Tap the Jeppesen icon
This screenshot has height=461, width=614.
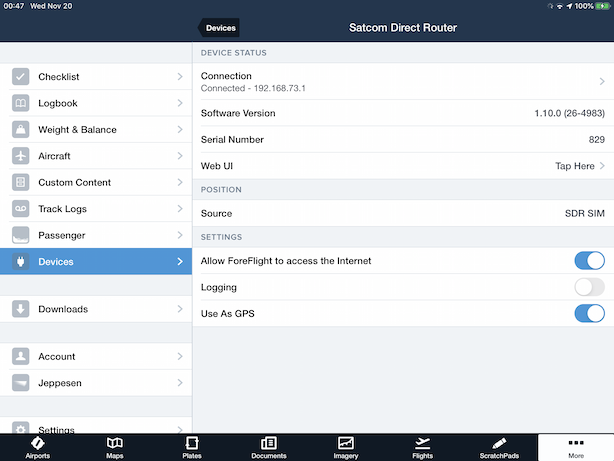coord(20,383)
